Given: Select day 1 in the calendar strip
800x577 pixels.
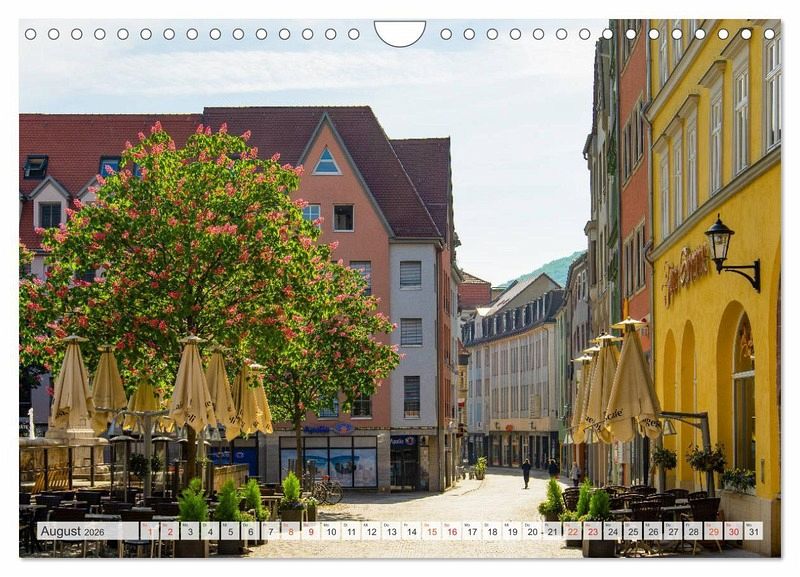Looking at the screenshot, I should click(x=149, y=531).
